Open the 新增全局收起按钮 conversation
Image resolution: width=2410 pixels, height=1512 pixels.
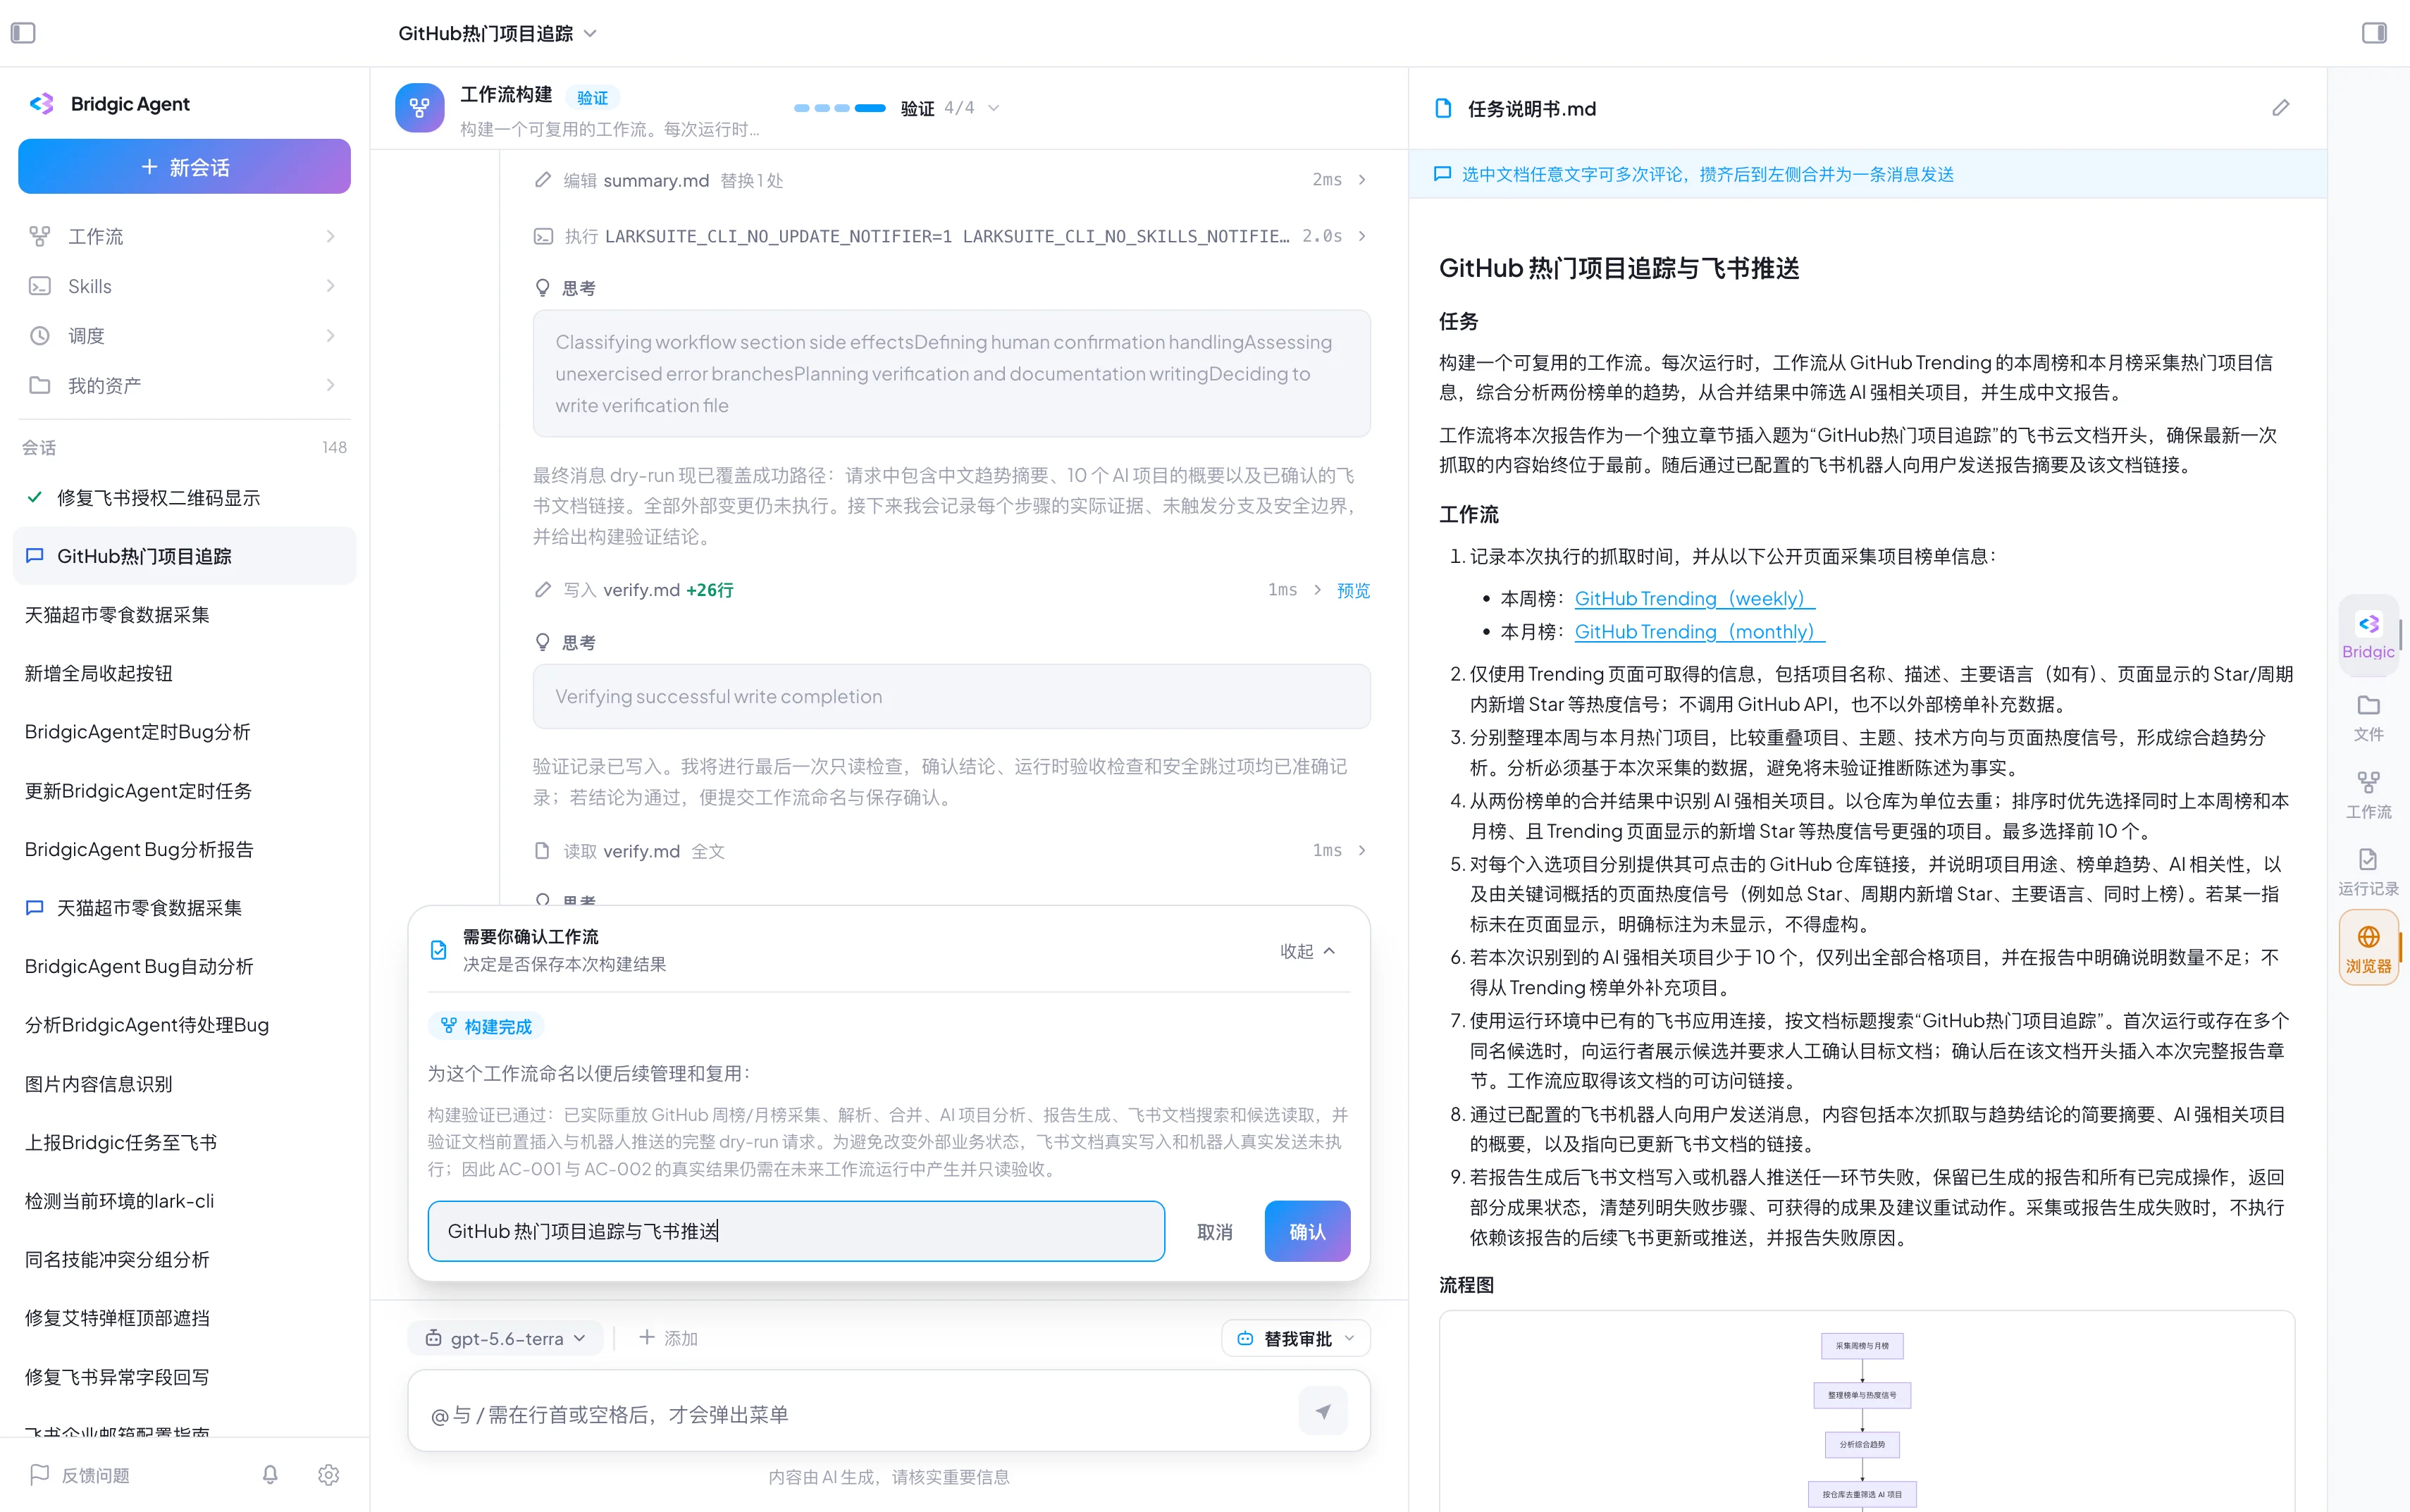[x=184, y=673]
